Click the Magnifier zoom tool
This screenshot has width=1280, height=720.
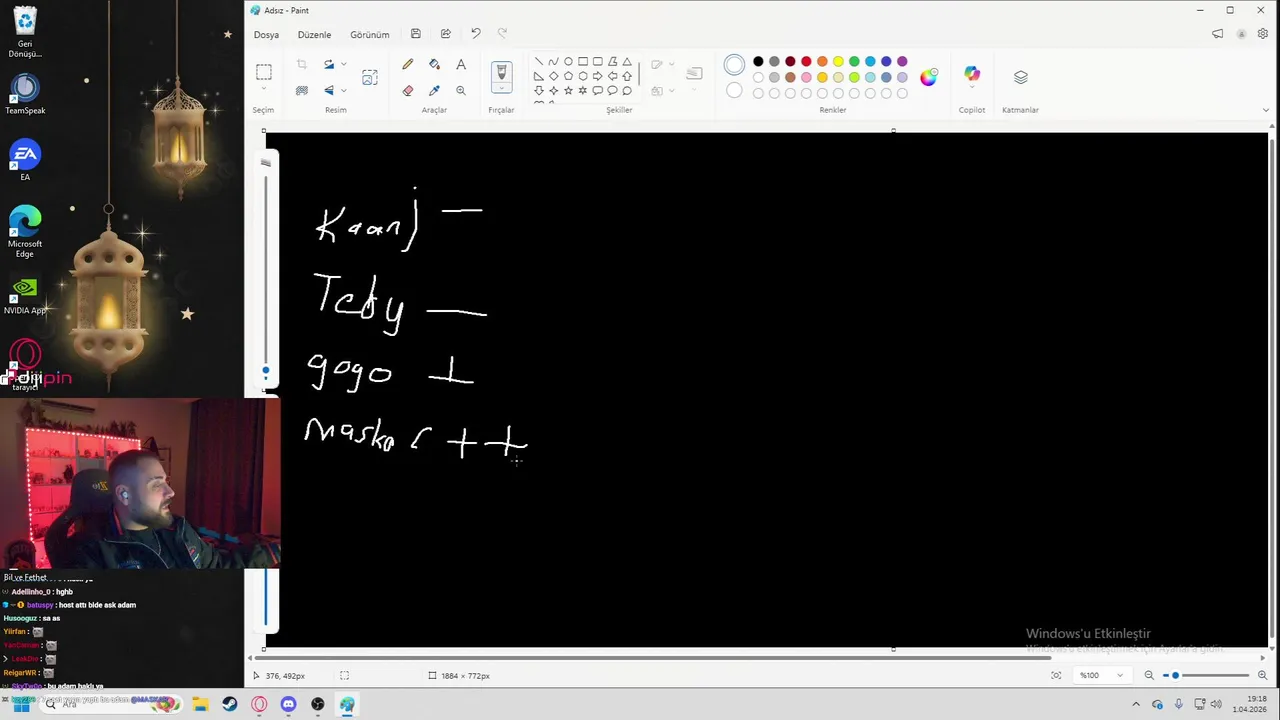[x=461, y=90]
